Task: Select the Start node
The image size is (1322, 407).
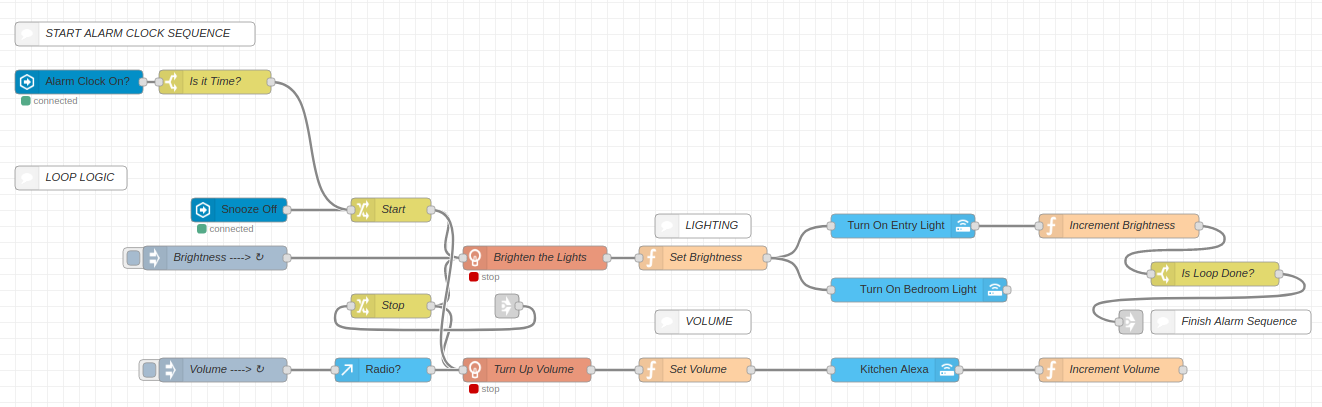Action: [x=392, y=210]
